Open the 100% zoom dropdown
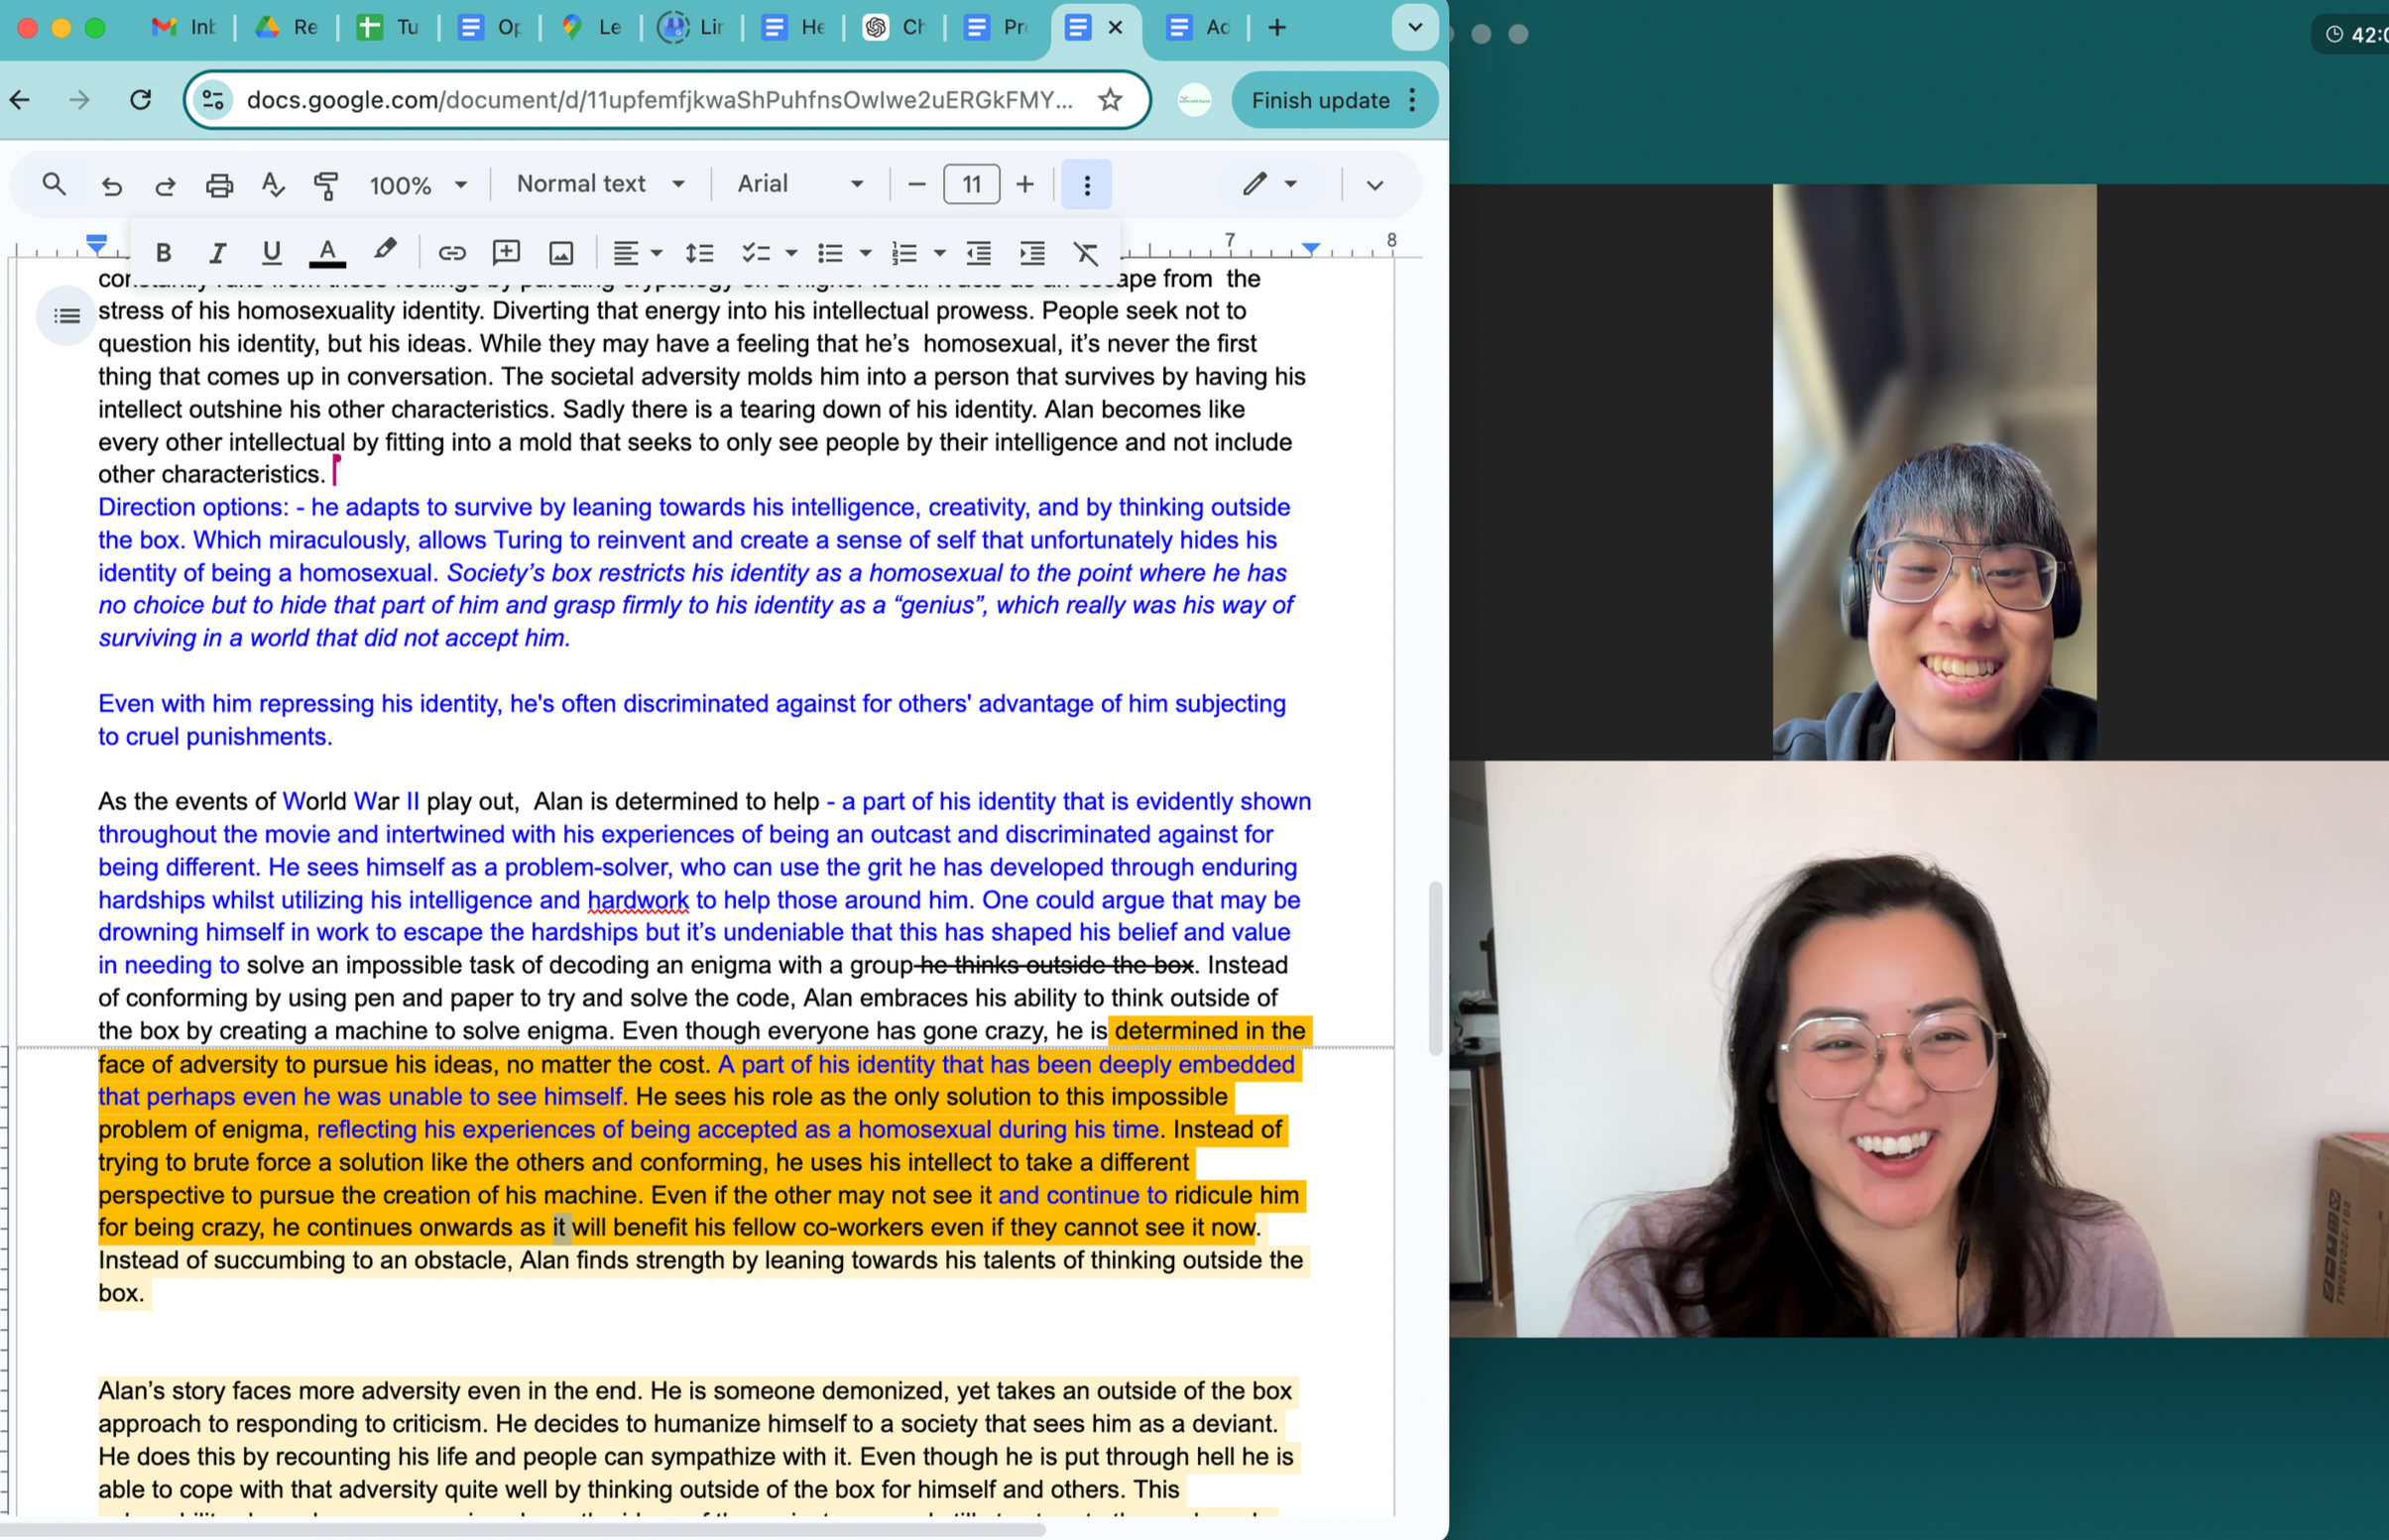 417,185
